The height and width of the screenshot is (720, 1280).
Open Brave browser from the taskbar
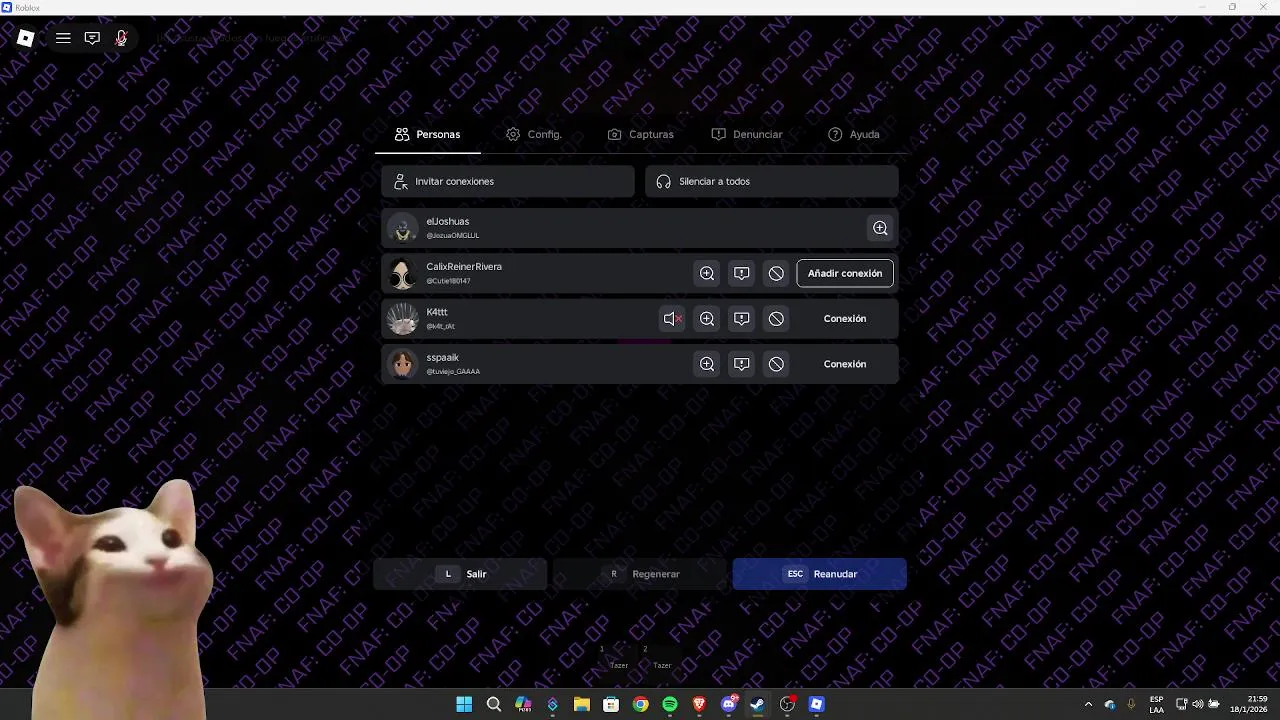[699, 704]
